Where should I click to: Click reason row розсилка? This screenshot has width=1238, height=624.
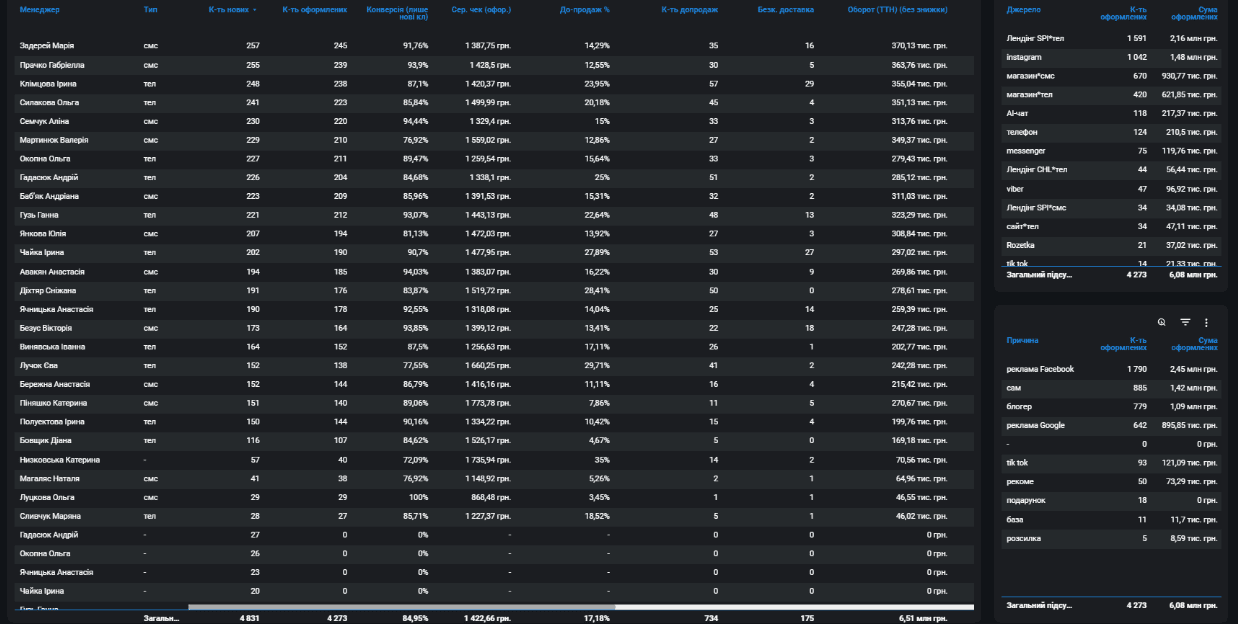pos(1112,539)
